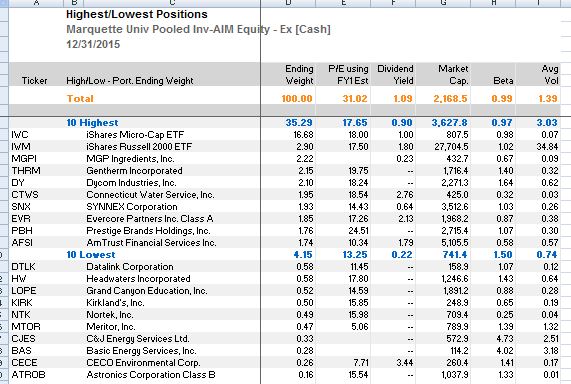Click 'High/Low - Port. Ending Weight' header
The image size is (571, 384).
[130, 81]
